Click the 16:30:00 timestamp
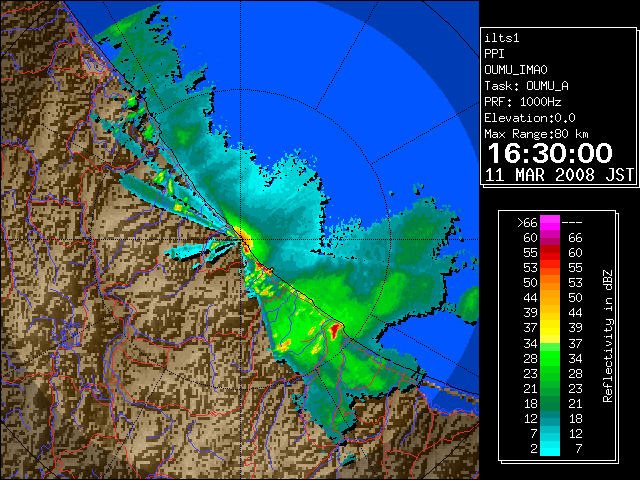Screen dimensions: 640x480 click(550, 153)
